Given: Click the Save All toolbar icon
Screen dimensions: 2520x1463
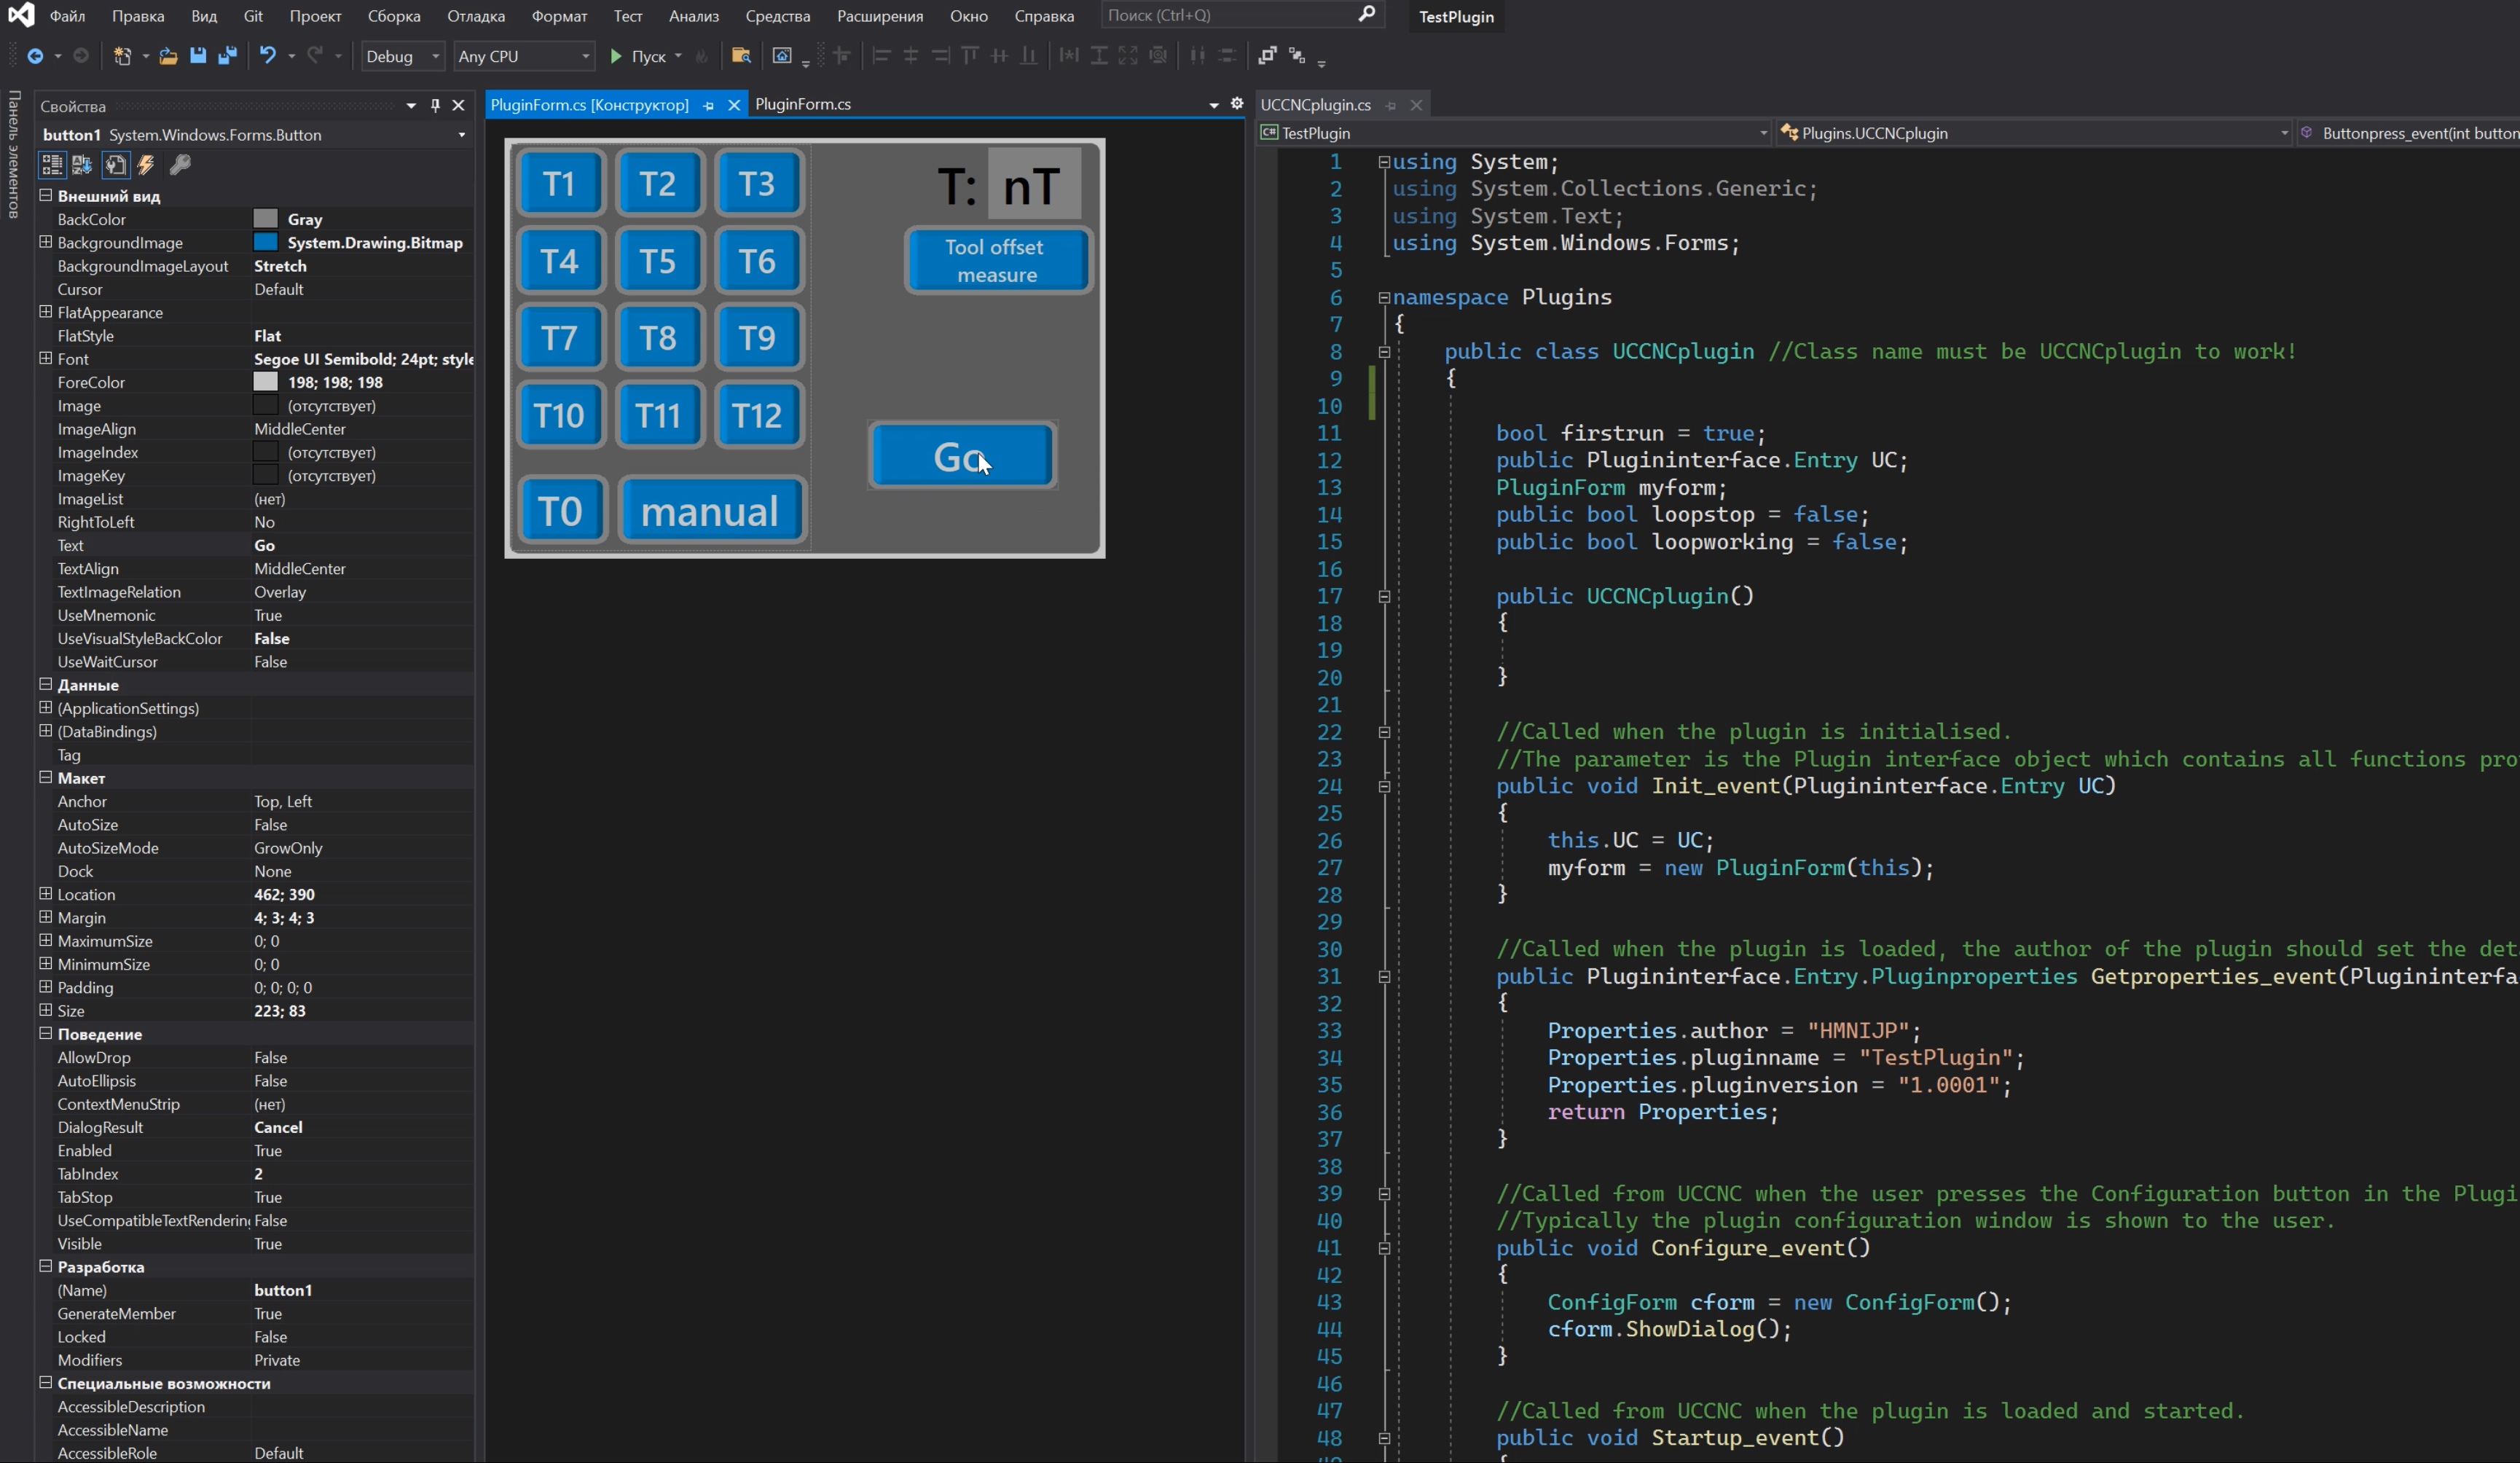Looking at the screenshot, I should tap(227, 56).
